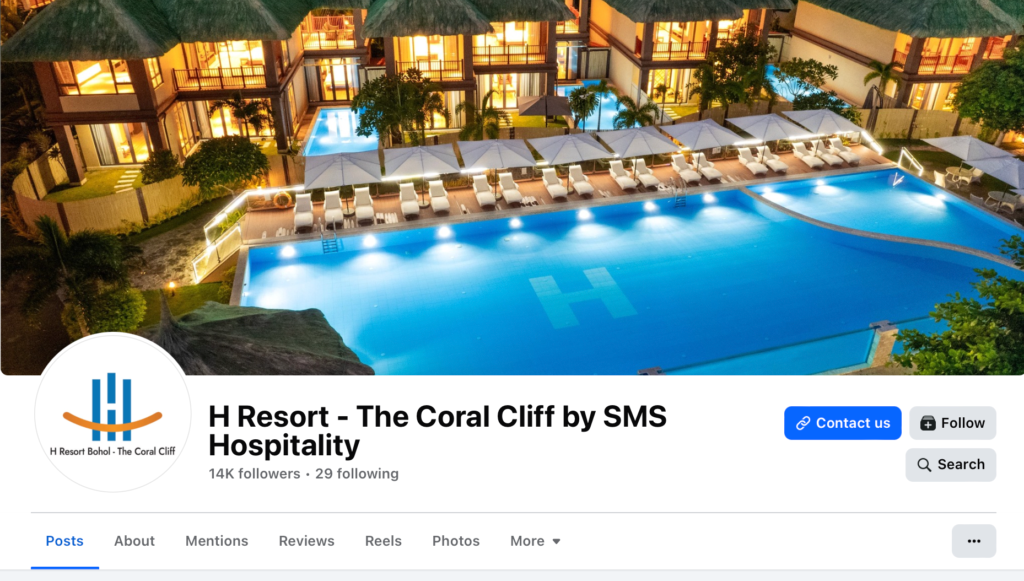Follow the H Resort page
This screenshot has width=1024, height=581.
(952, 423)
